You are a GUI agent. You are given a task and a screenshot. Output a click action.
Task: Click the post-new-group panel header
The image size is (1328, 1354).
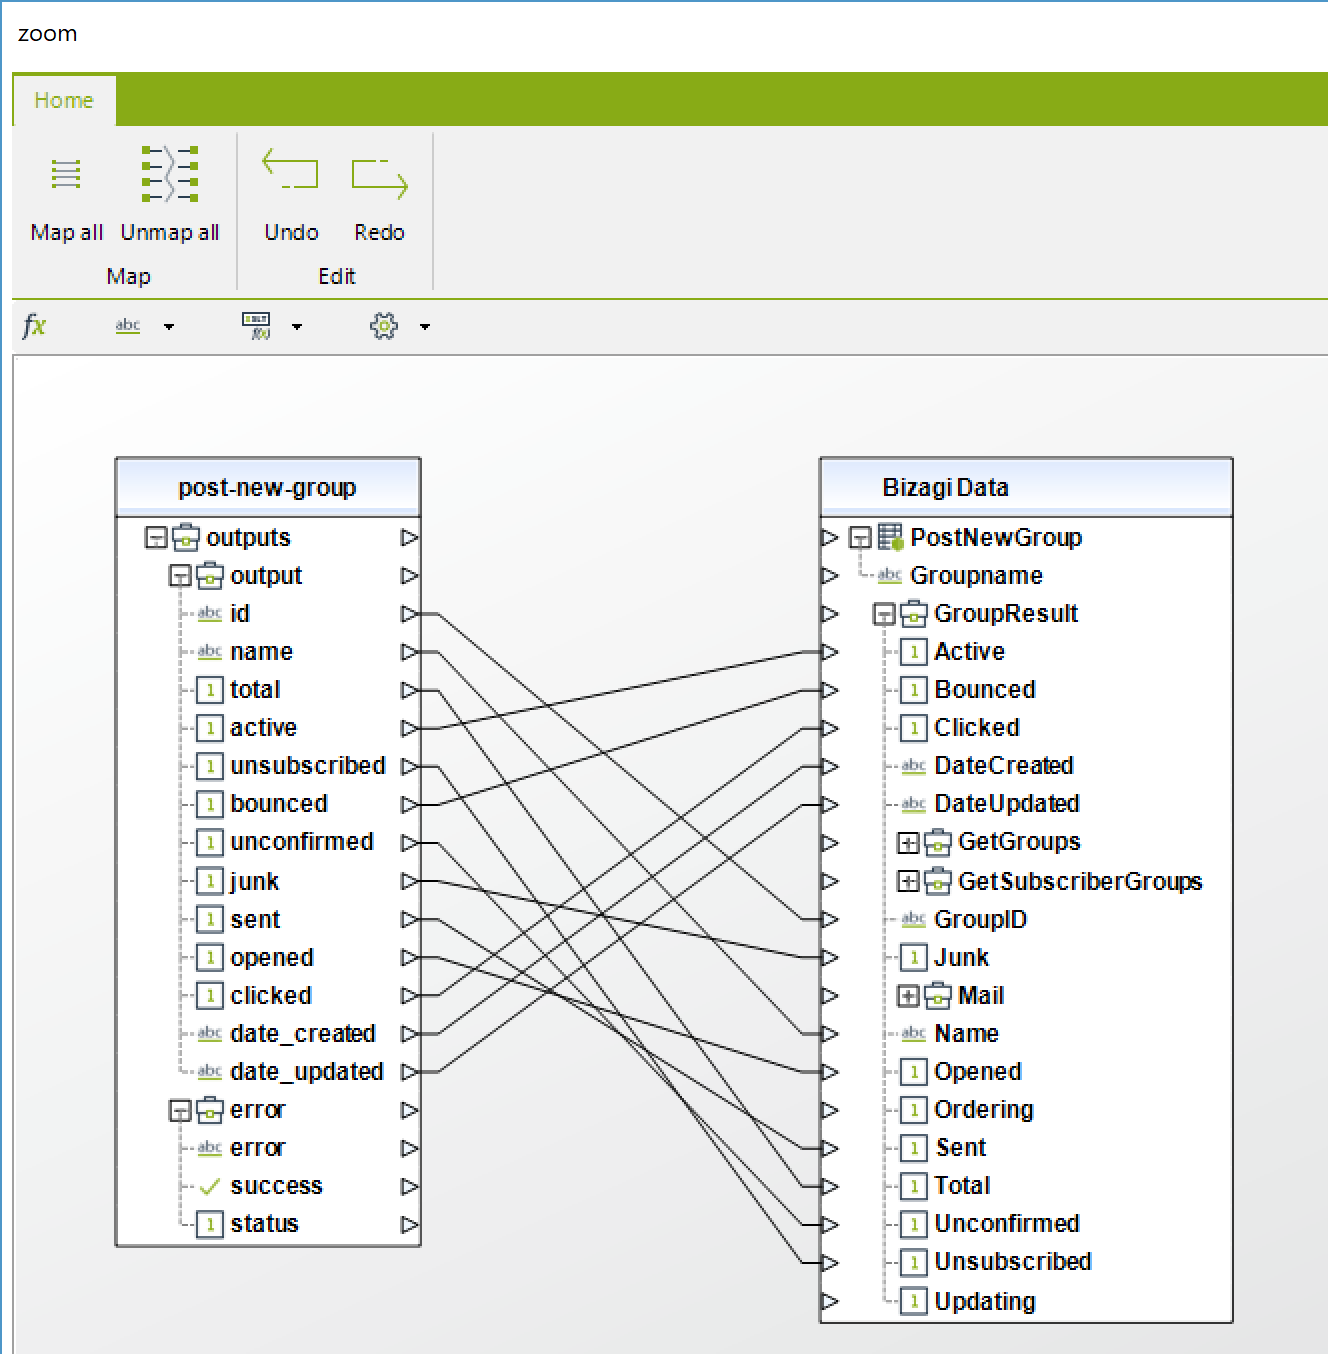tap(268, 488)
